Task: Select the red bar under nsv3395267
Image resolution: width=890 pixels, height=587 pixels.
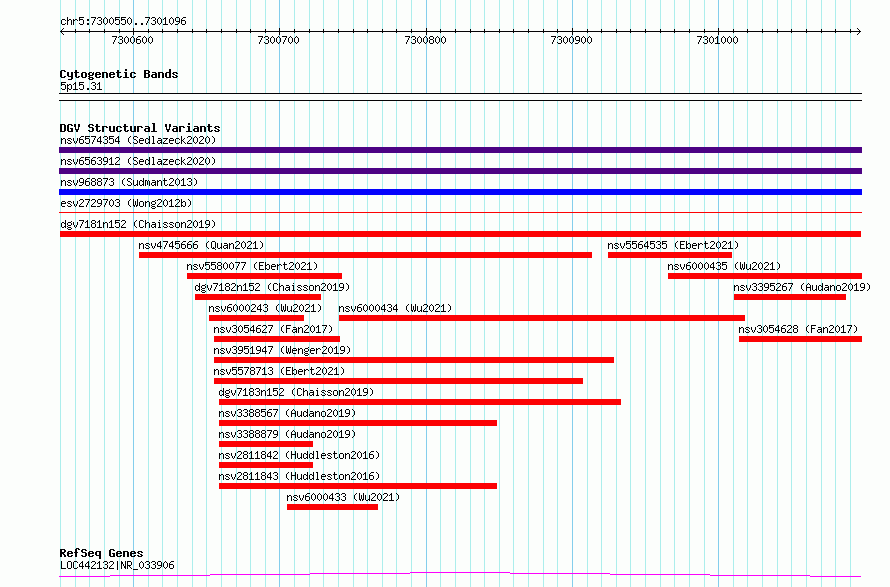Action: 790,297
